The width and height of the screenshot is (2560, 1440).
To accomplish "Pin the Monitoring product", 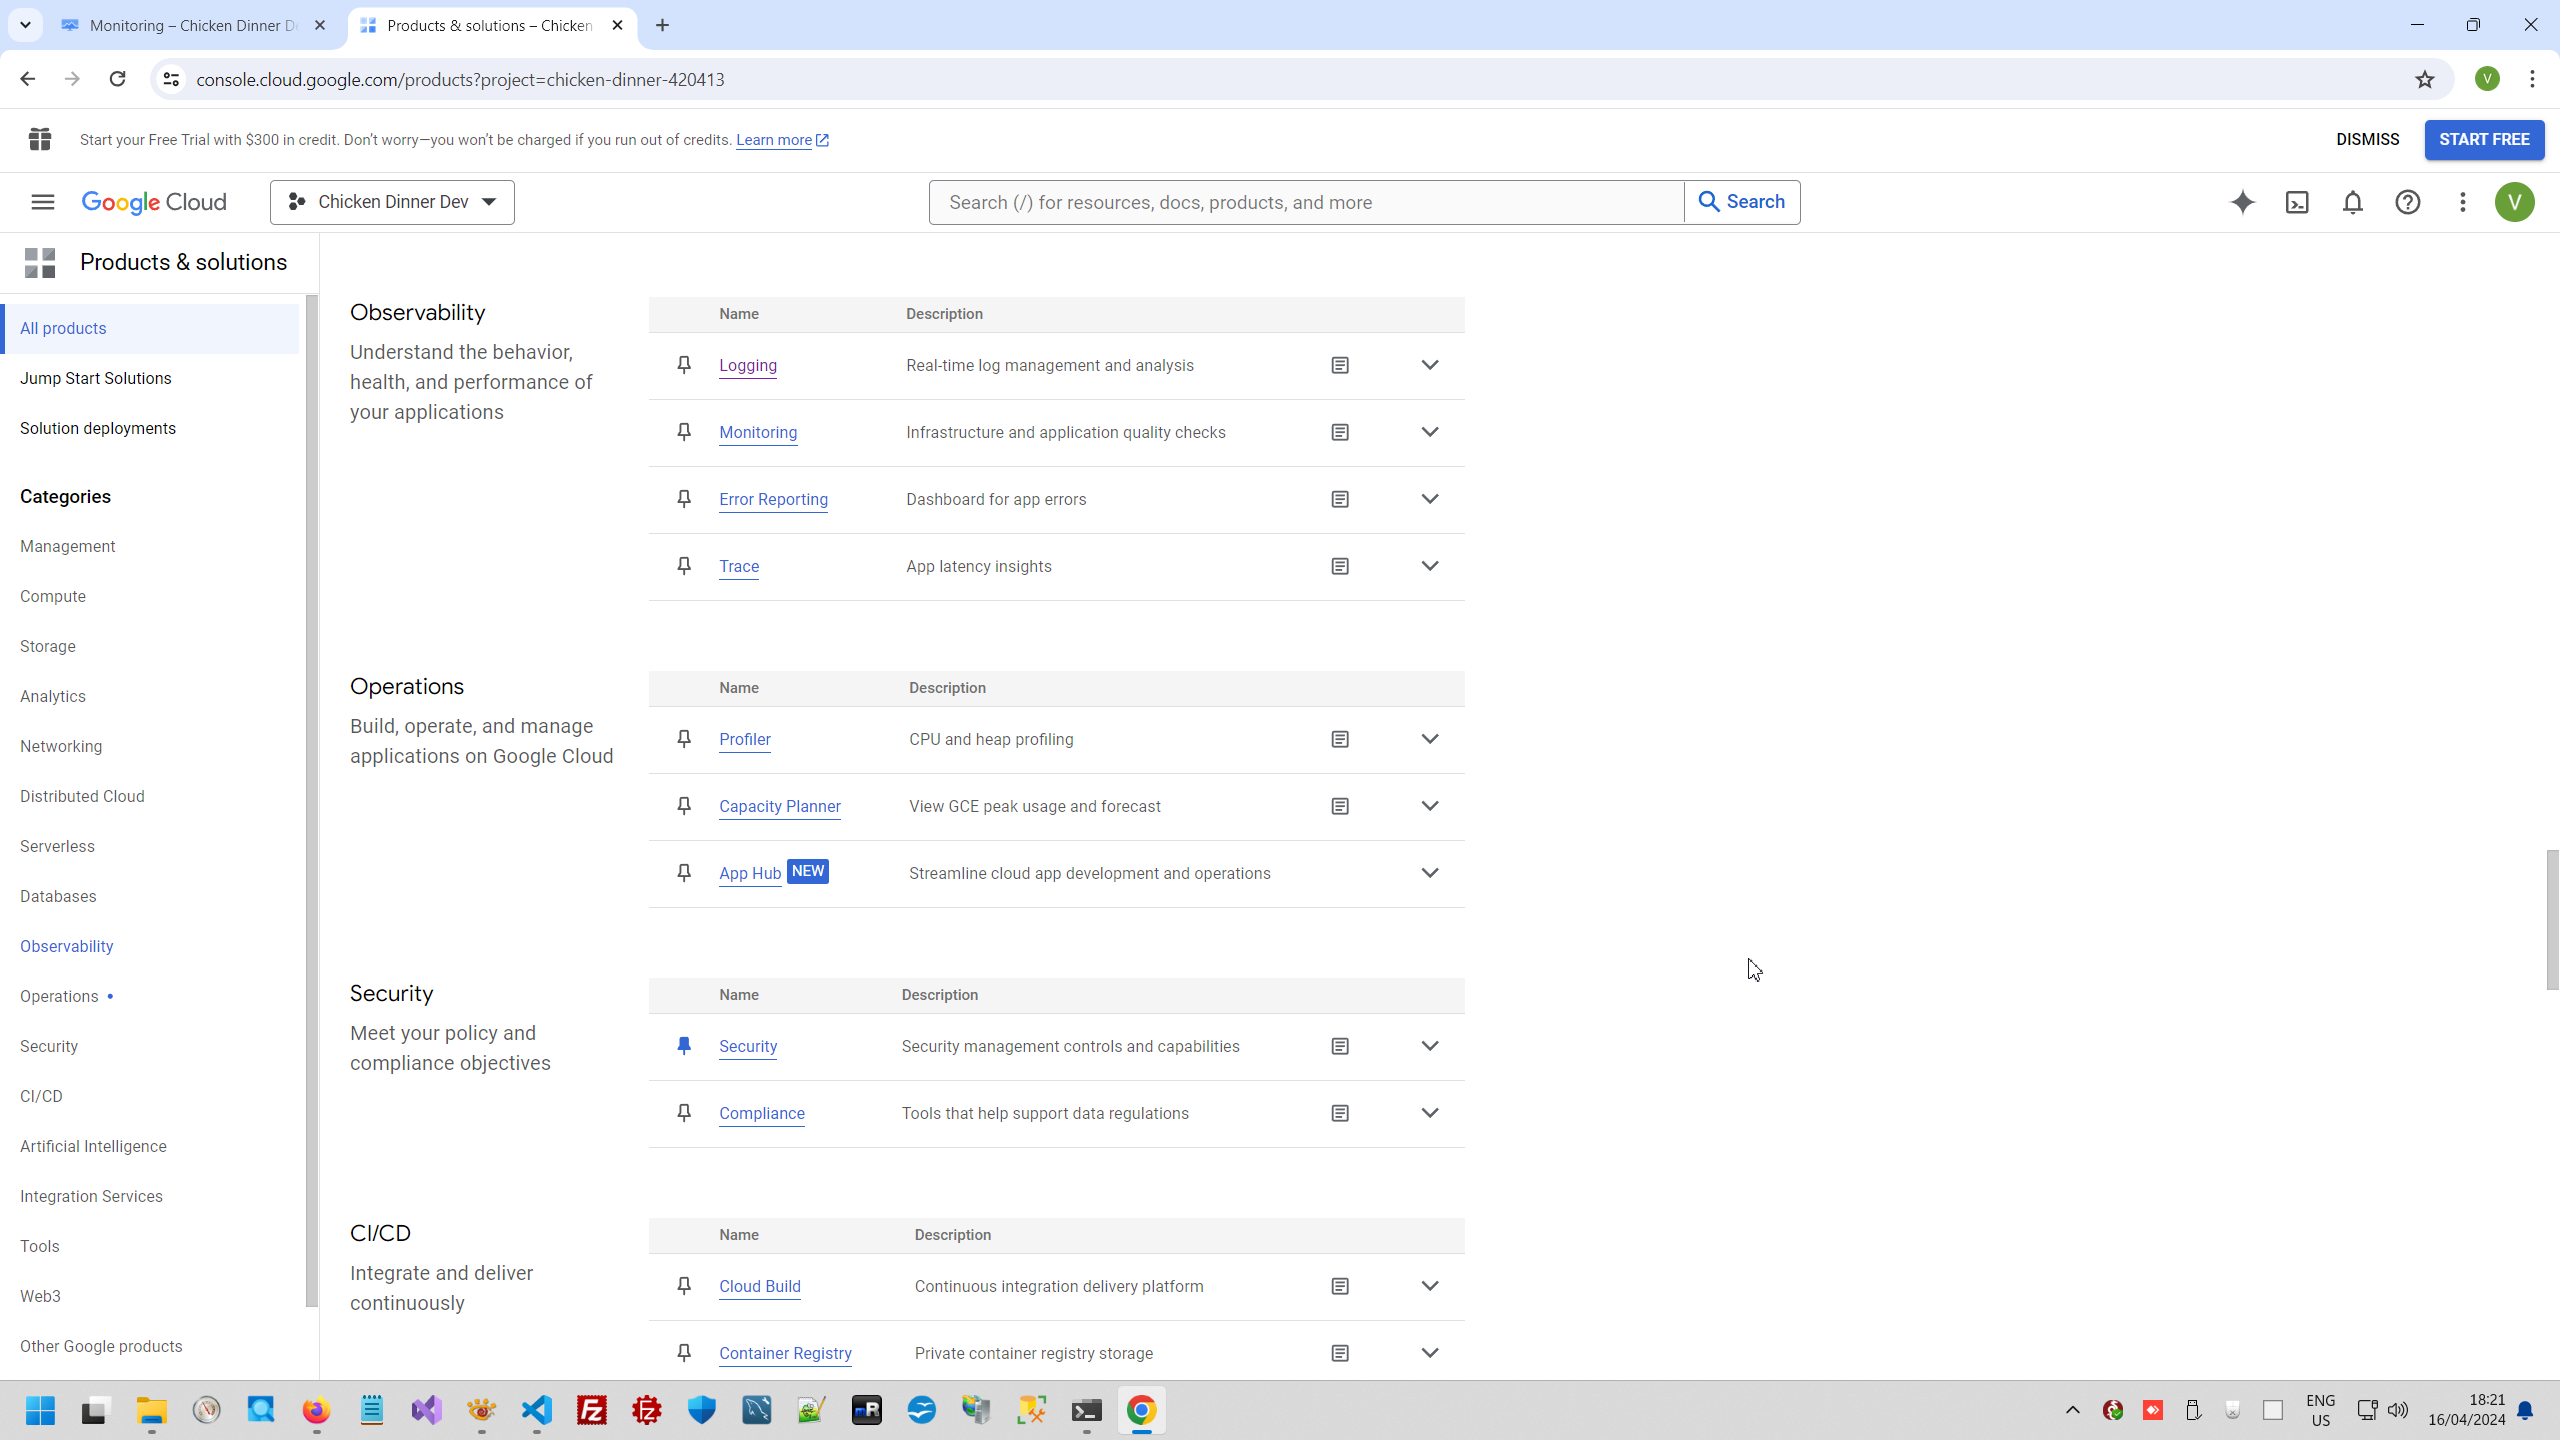I will click(684, 432).
